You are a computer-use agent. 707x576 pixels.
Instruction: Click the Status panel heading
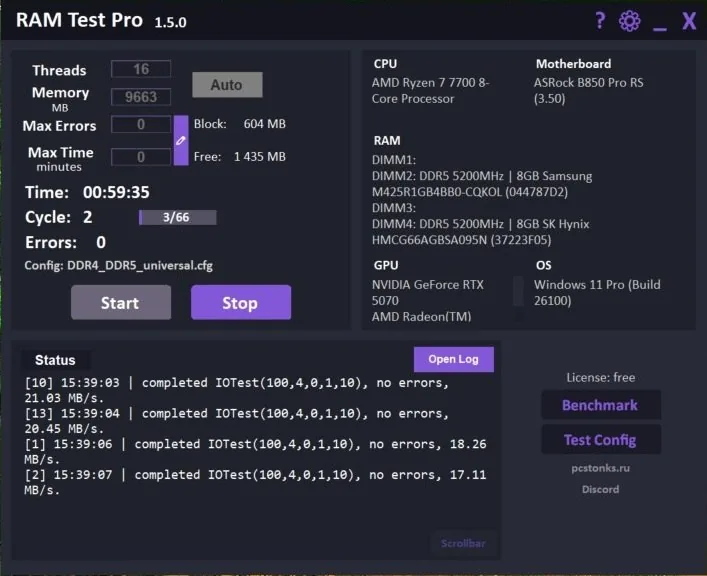click(x=55, y=360)
